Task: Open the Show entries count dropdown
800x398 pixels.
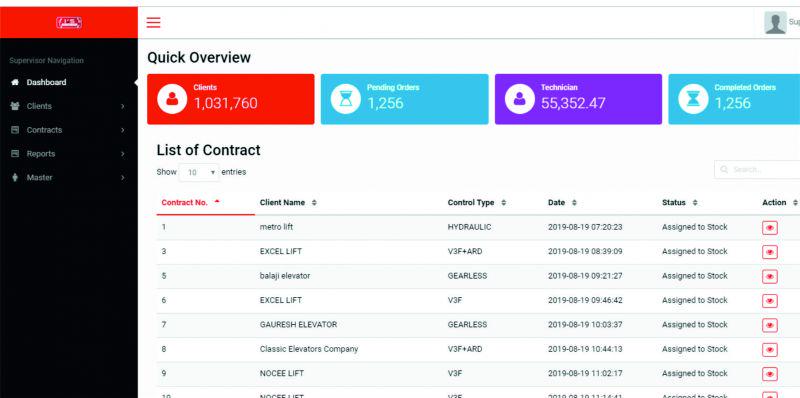Action: (199, 172)
